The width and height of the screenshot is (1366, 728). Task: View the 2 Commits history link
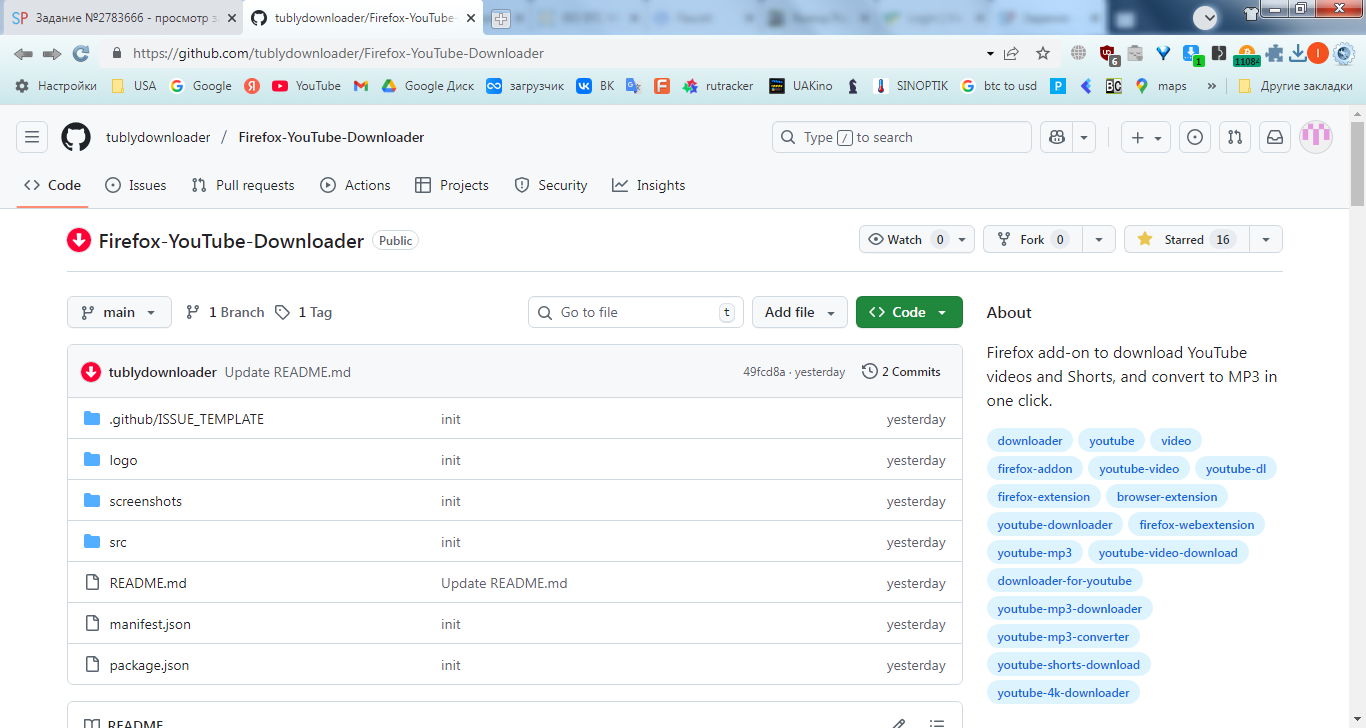point(901,372)
